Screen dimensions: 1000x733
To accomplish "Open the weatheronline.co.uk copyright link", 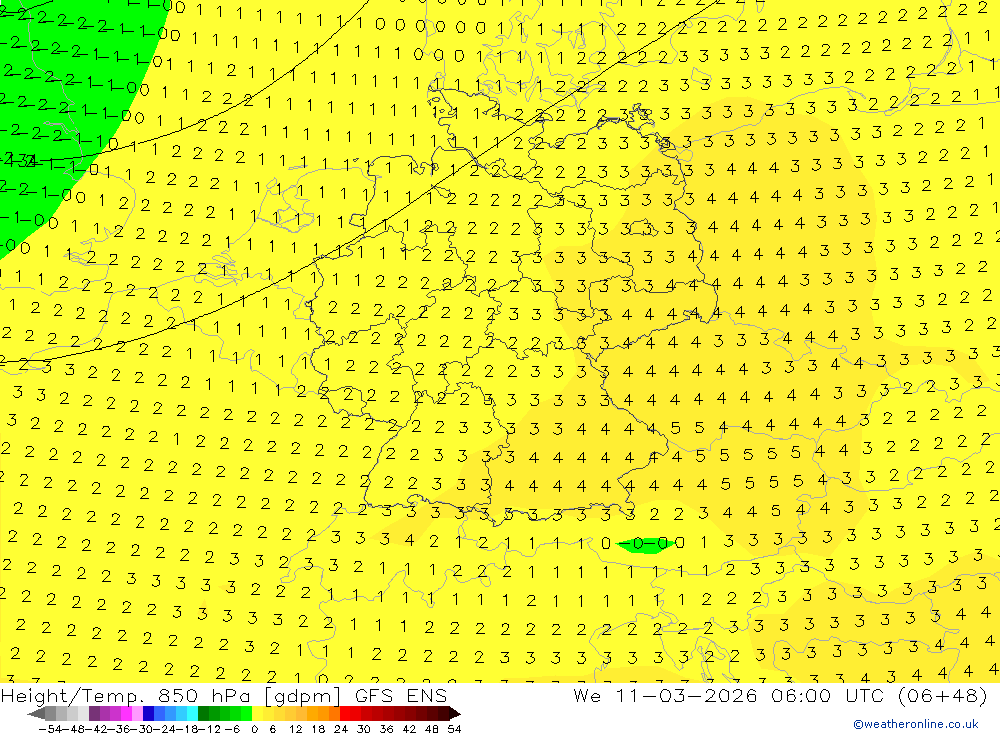I will pyautogui.click(x=916, y=724).
